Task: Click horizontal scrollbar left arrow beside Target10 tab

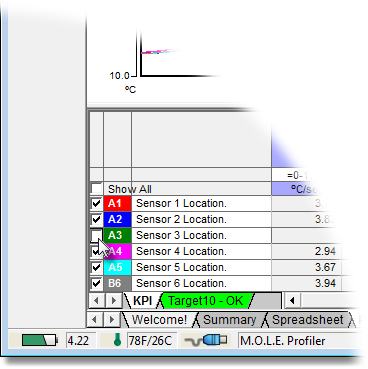Action: tap(292, 301)
